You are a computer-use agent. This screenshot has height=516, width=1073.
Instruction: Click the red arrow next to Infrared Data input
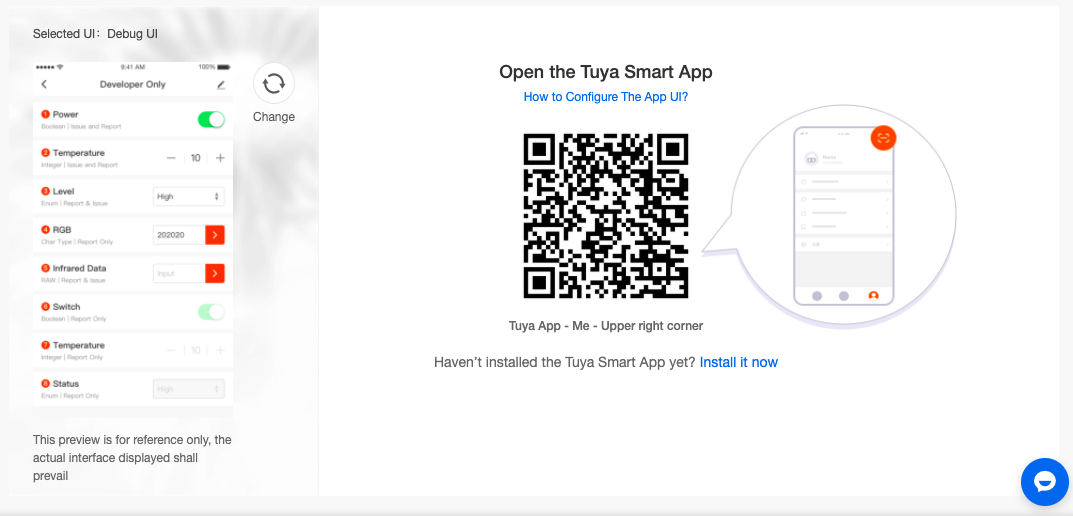pyautogui.click(x=215, y=273)
